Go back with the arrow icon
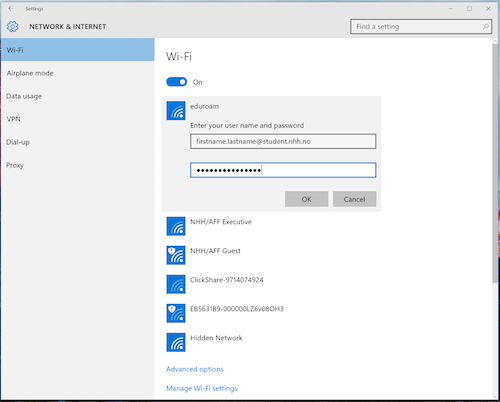 pyautogui.click(x=11, y=9)
